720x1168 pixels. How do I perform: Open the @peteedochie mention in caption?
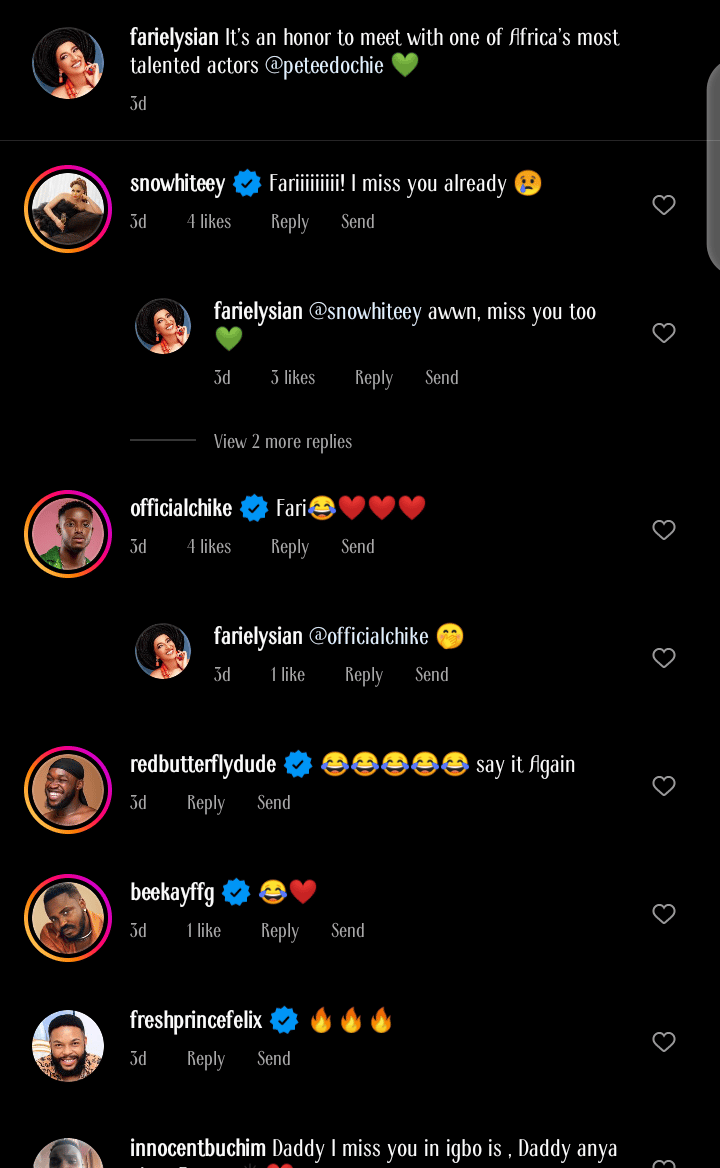click(x=325, y=66)
